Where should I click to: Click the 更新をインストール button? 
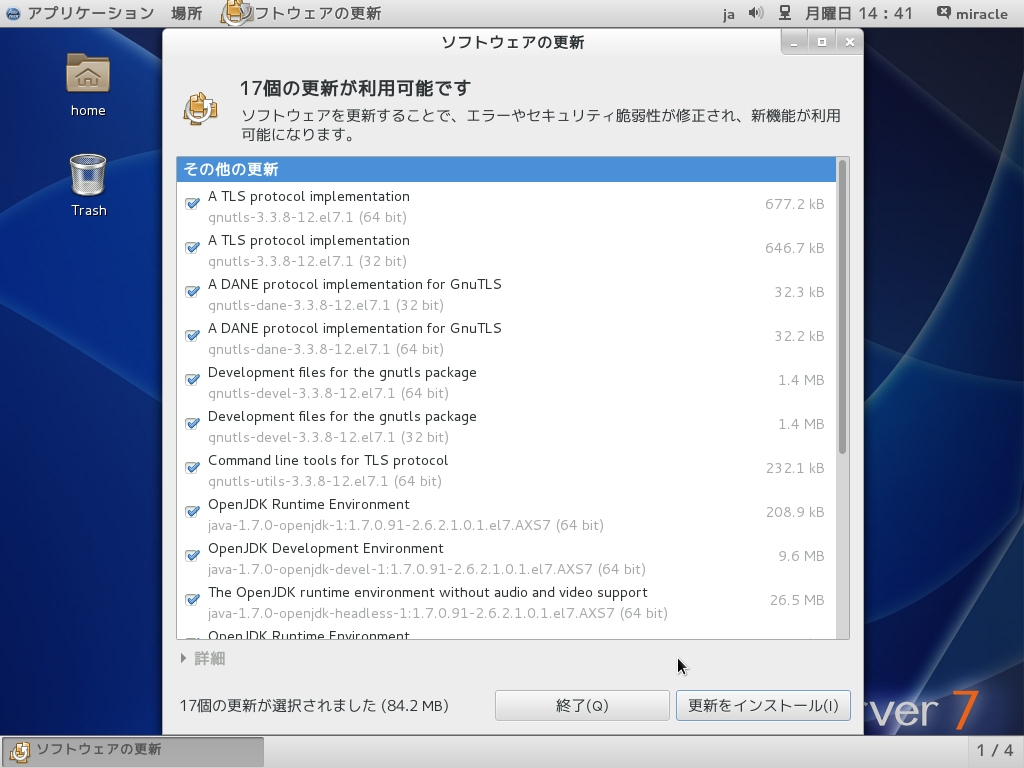pyautogui.click(x=763, y=705)
